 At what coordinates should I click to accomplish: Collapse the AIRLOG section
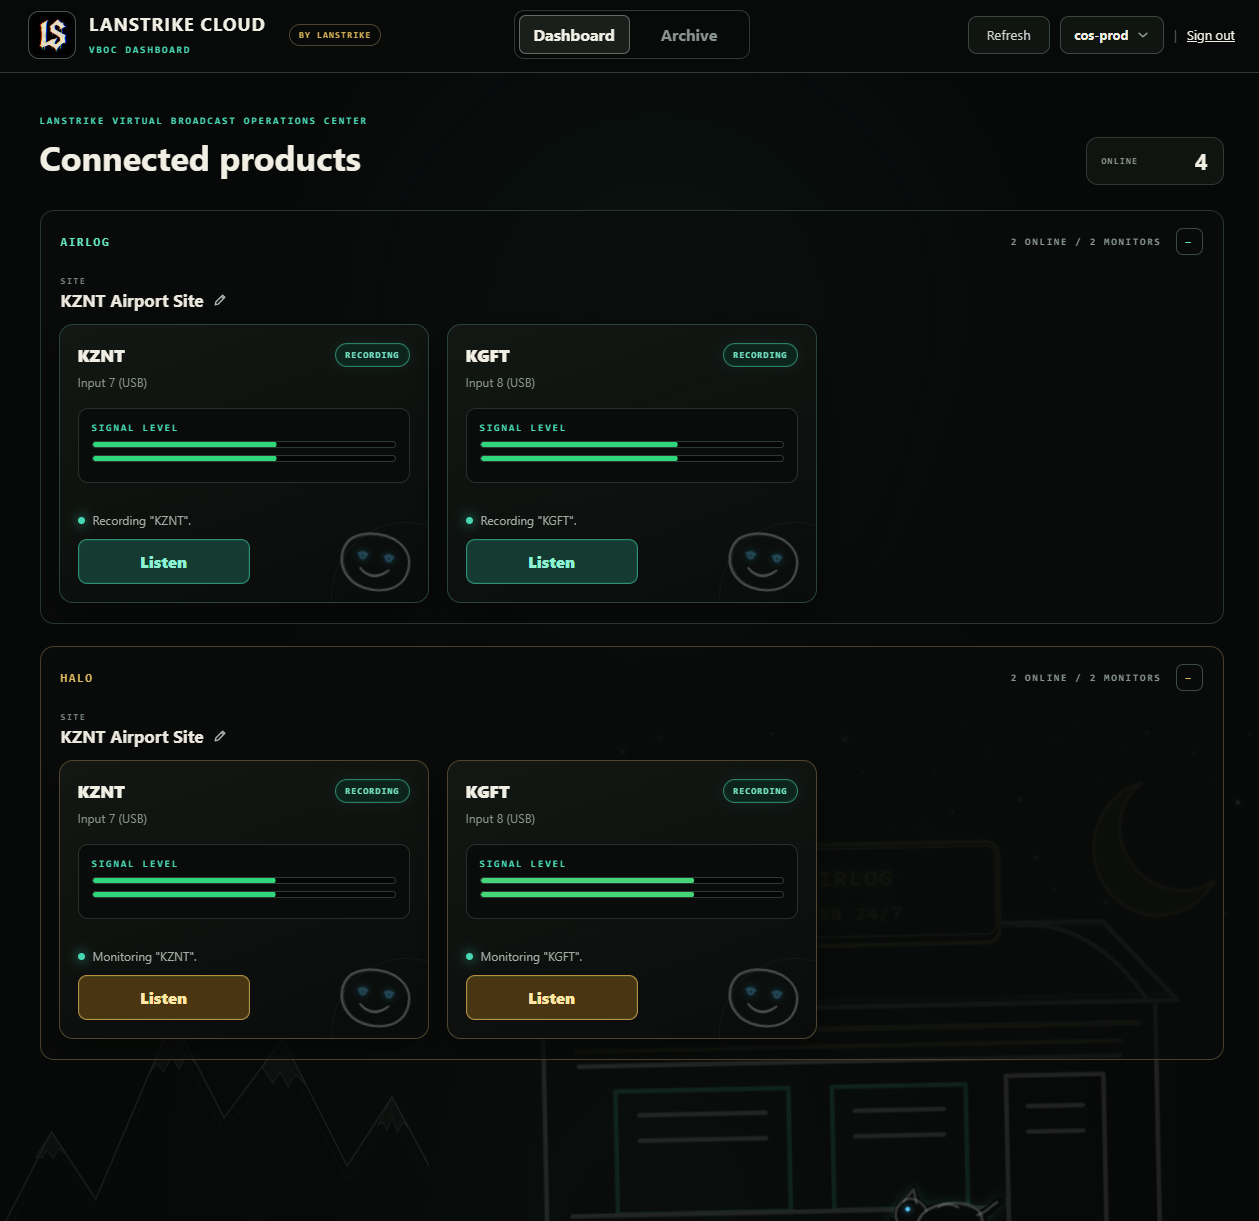coord(1189,242)
